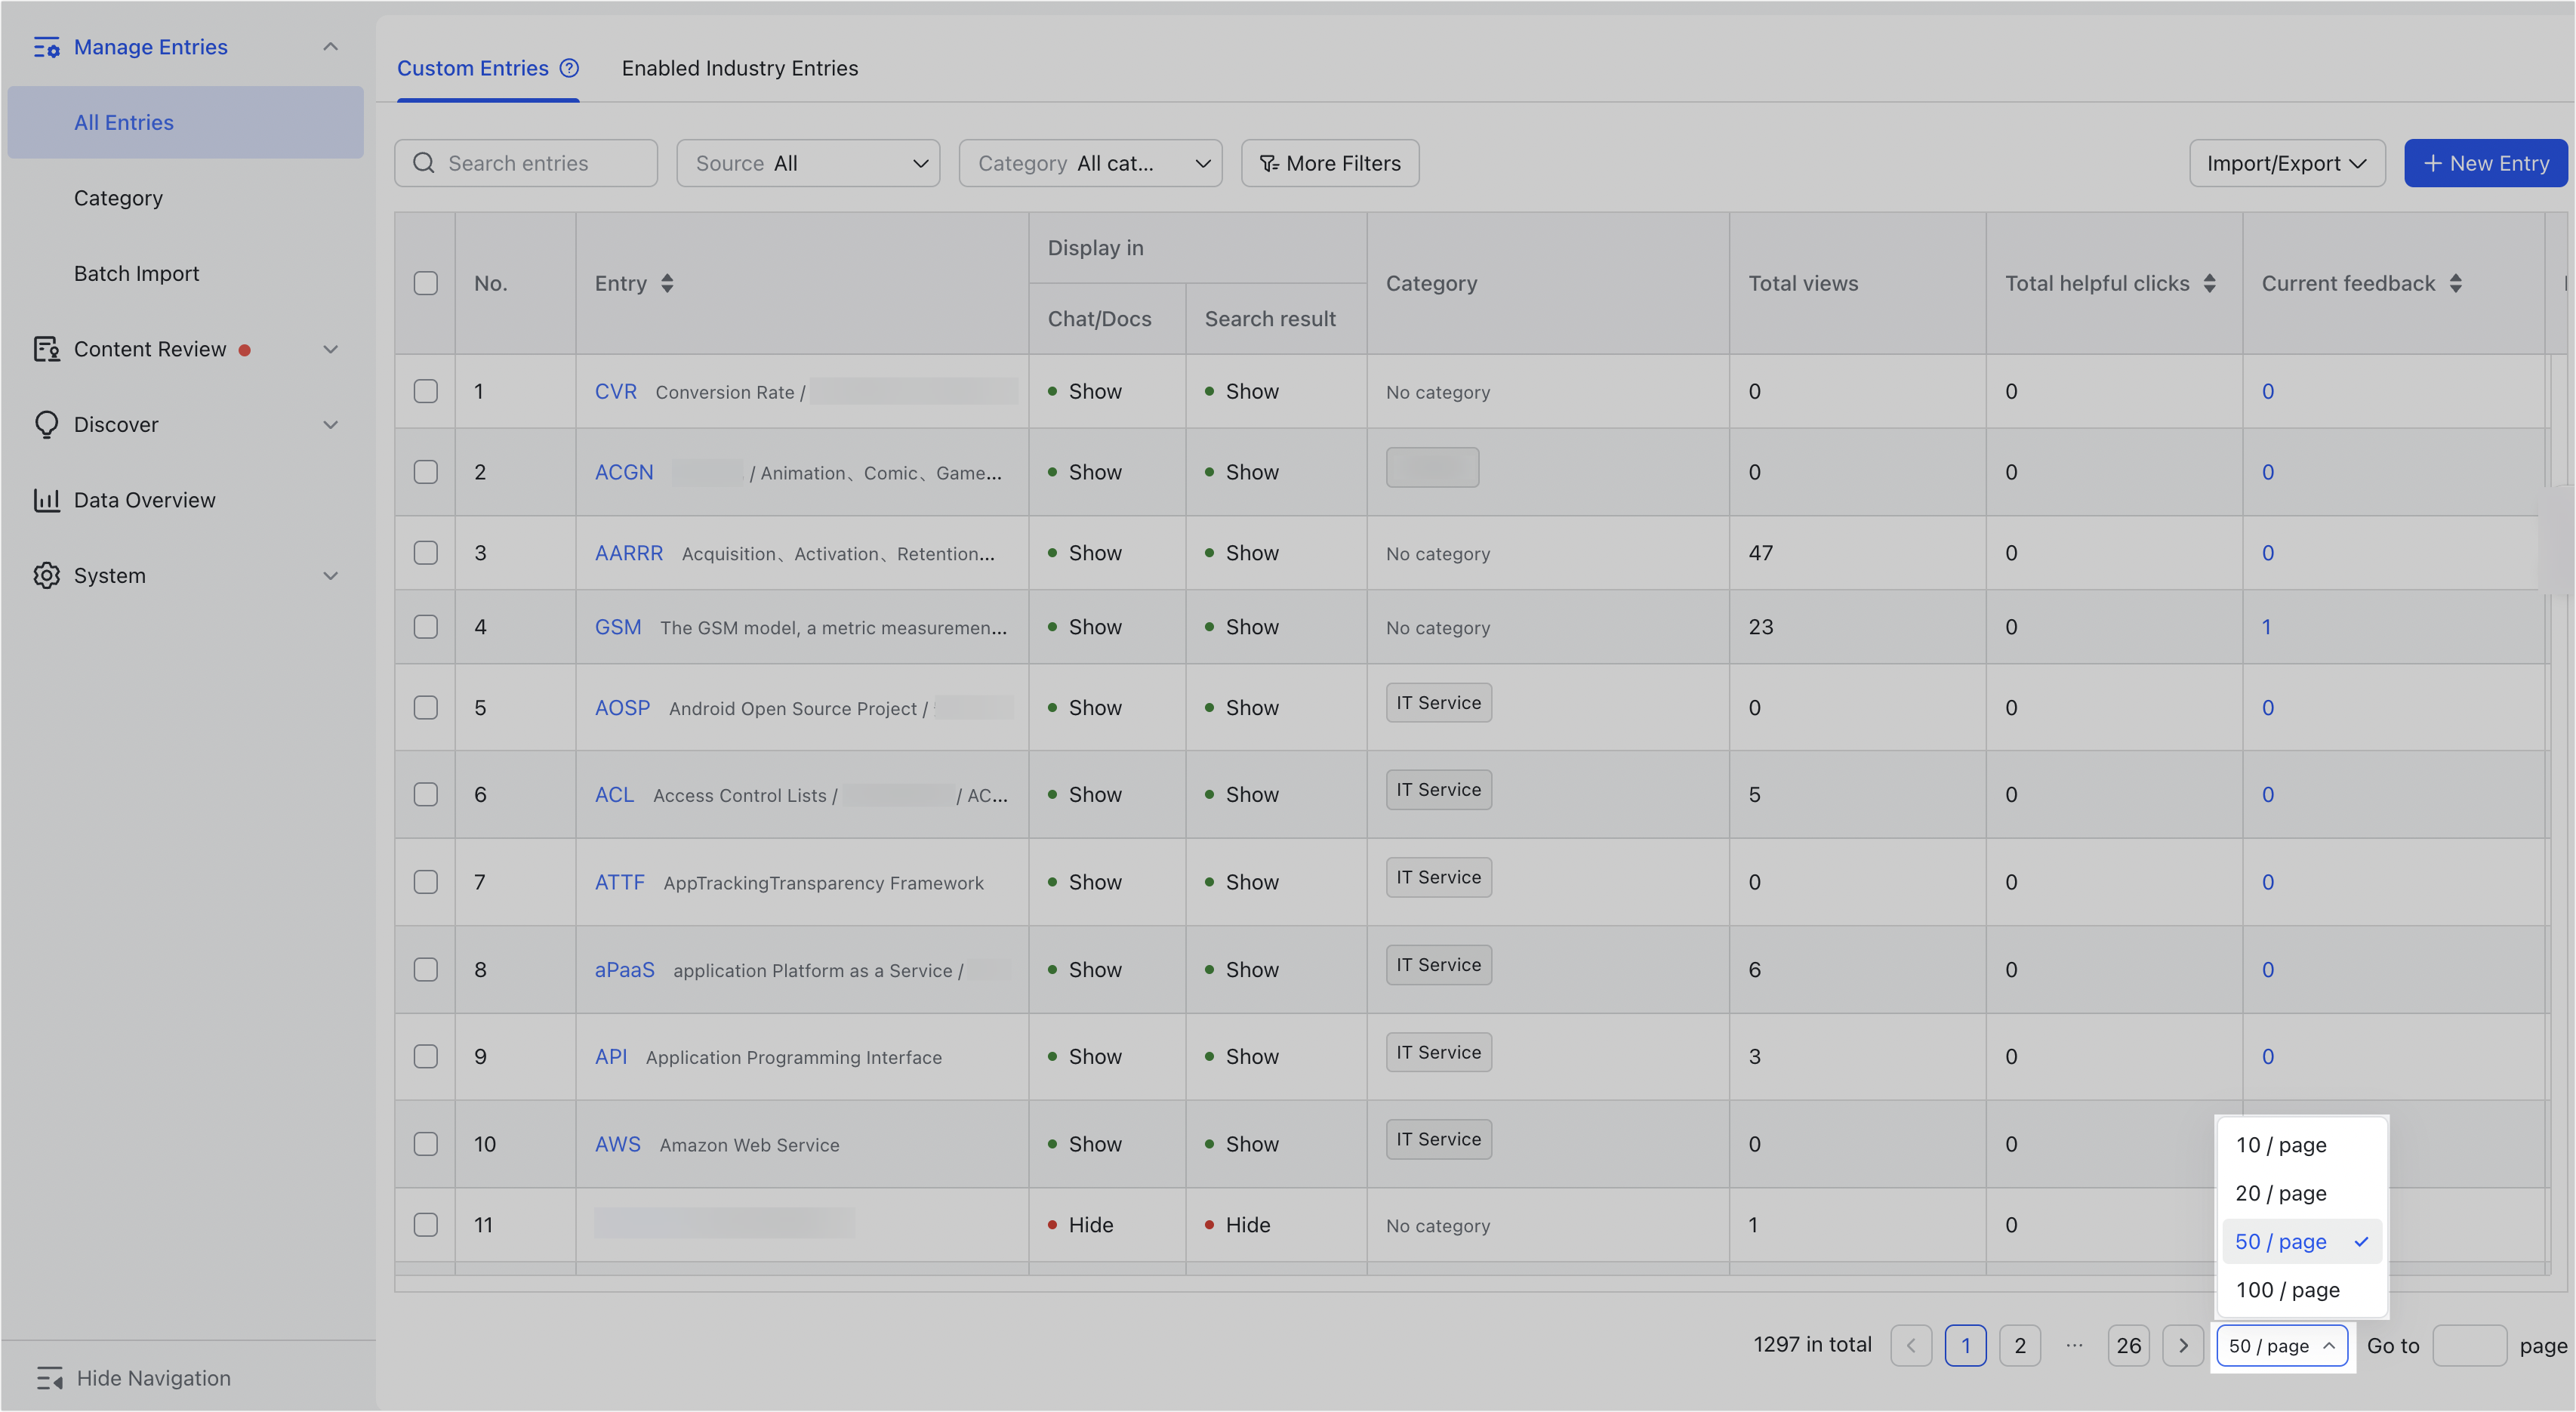This screenshot has width=2576, height=1412.
Task: Select the Custom Entries tab
Action: click(472, 68)
